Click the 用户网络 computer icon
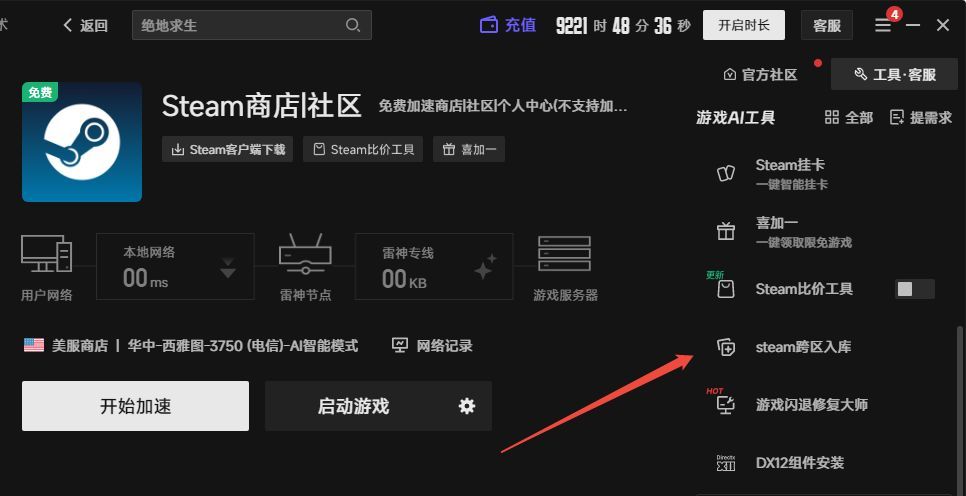The width and height of the screenshot is (966, 496). click(x=46, y=253)
